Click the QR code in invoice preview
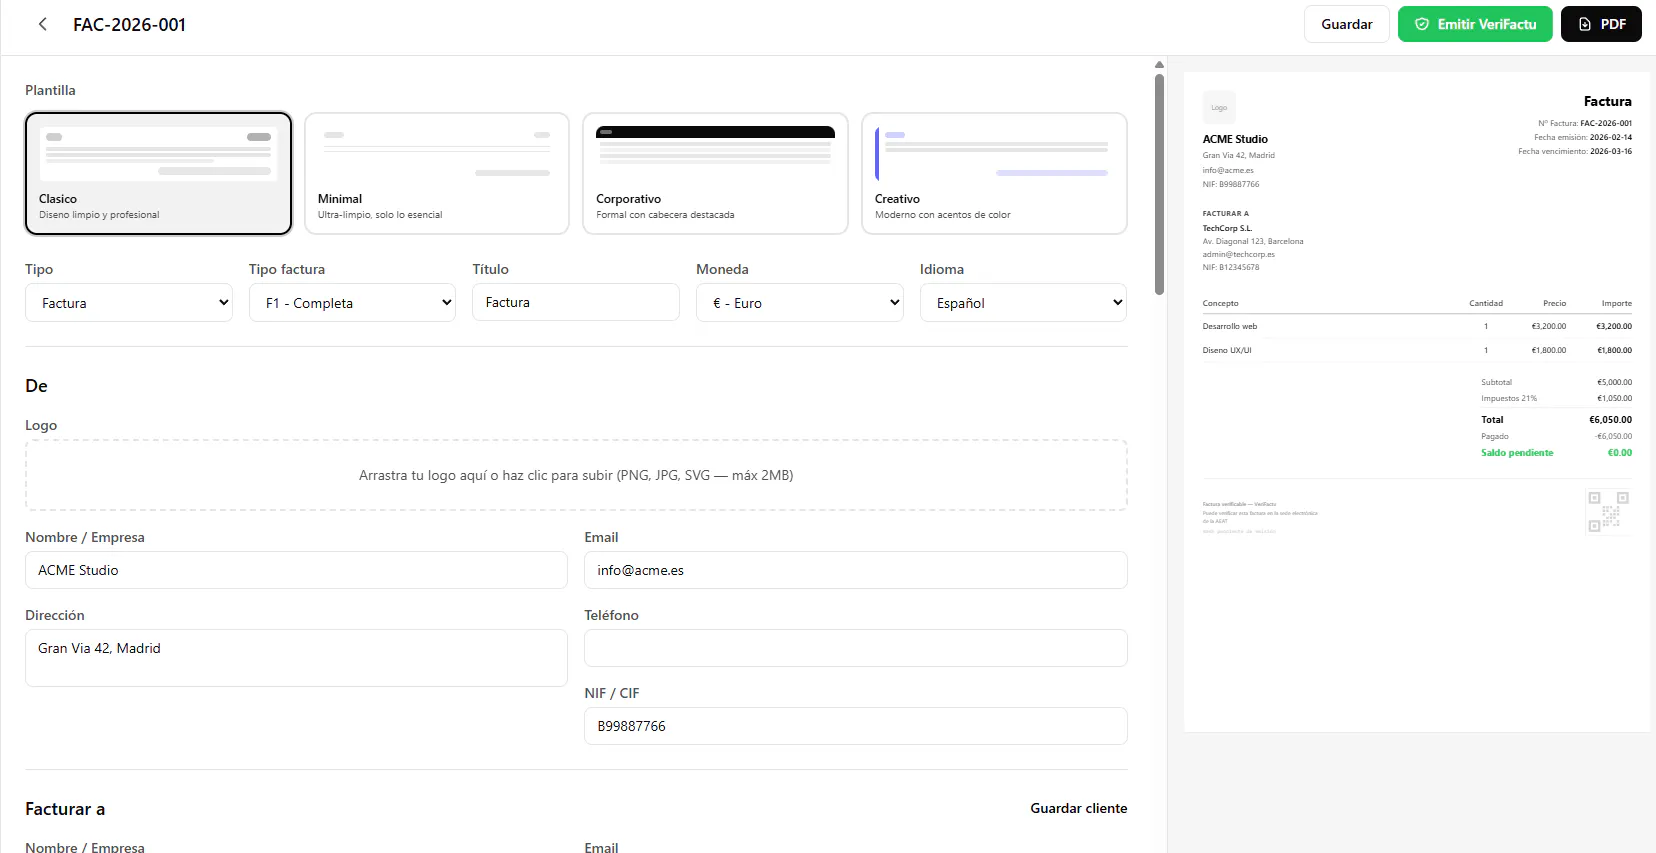Image resolution: width=1656 pixels, height=853 pixels. 1609,511
